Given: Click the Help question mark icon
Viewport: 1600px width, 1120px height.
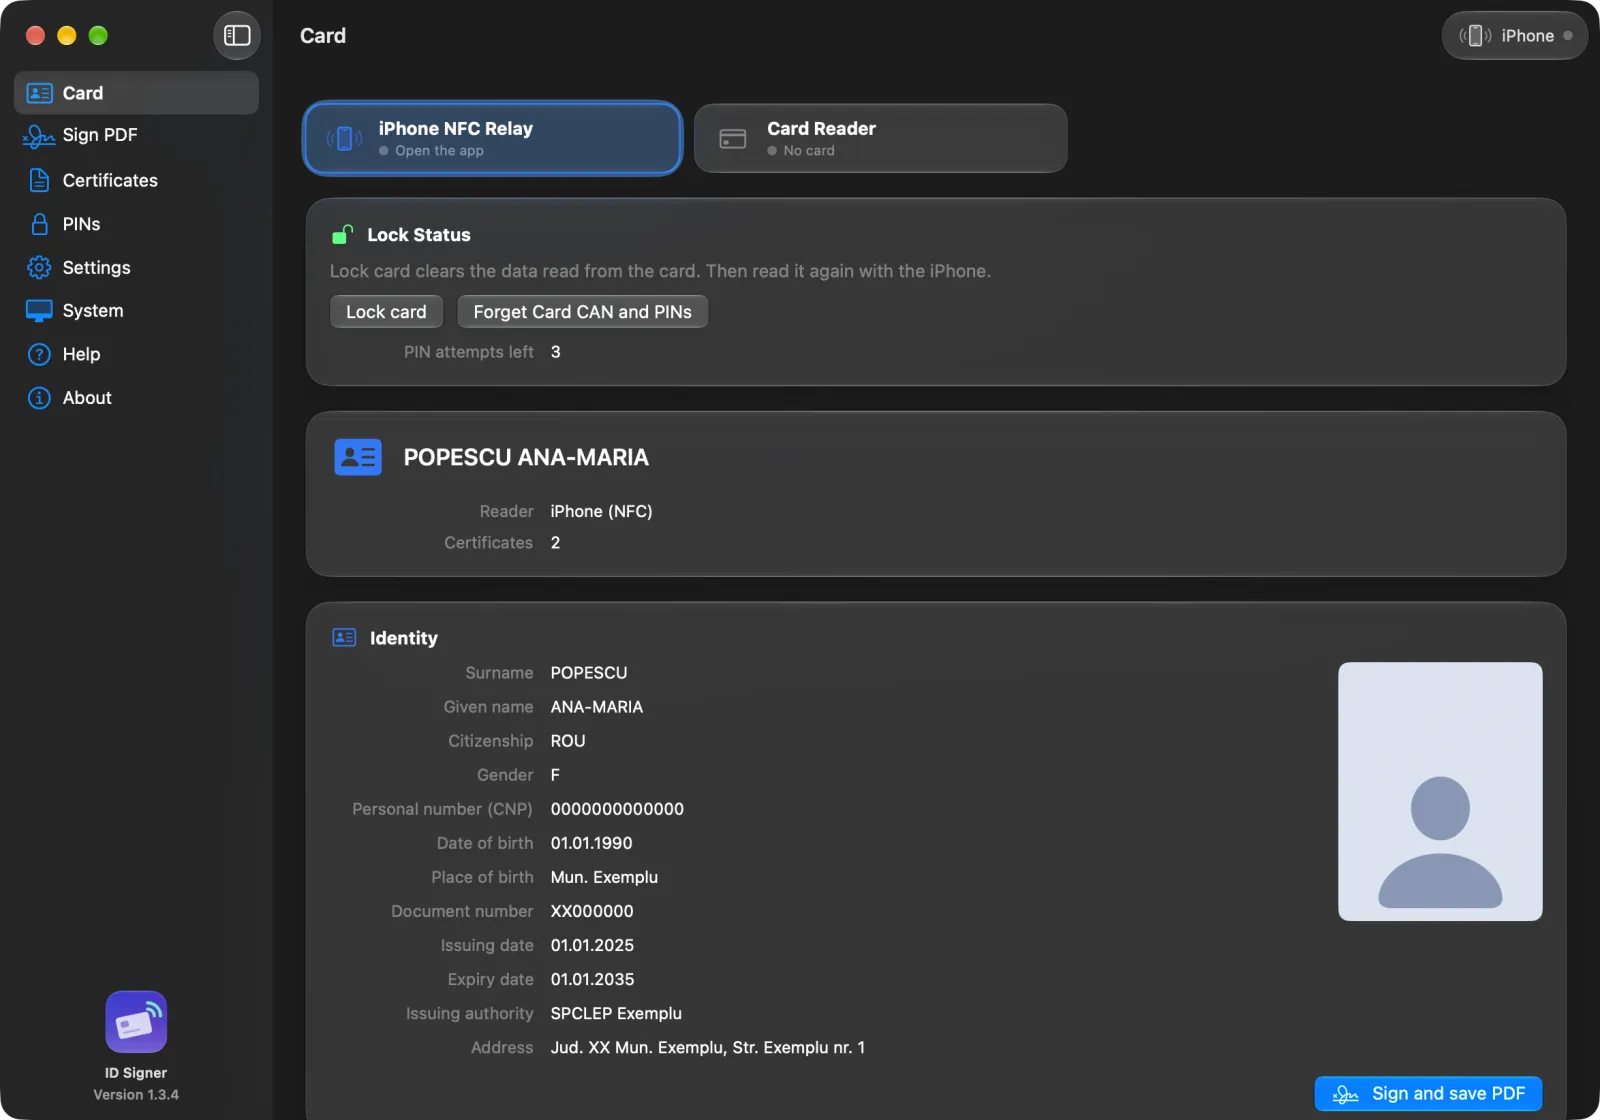Looking at the screenshot, I should click(x=39, y=354).
